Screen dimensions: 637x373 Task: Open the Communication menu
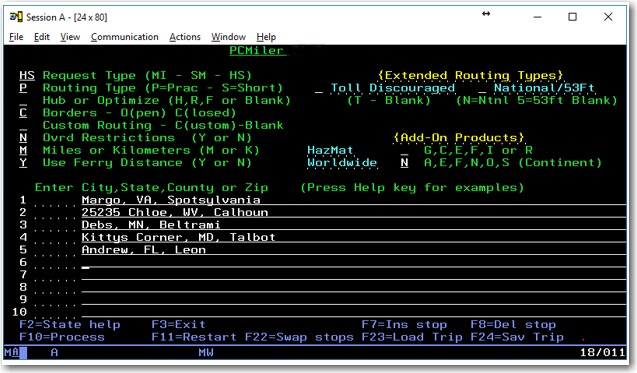[x=125, y=37]
